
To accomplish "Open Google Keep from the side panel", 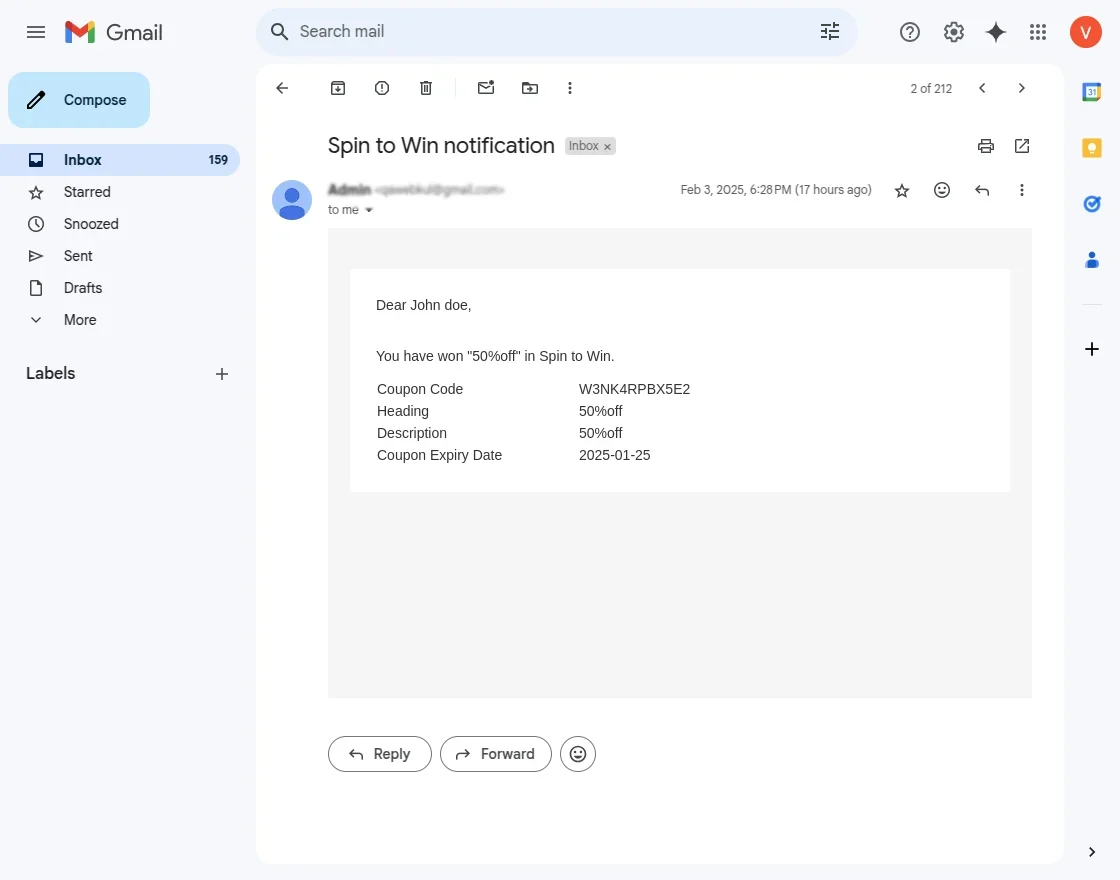I will [x=1092, y=146].
